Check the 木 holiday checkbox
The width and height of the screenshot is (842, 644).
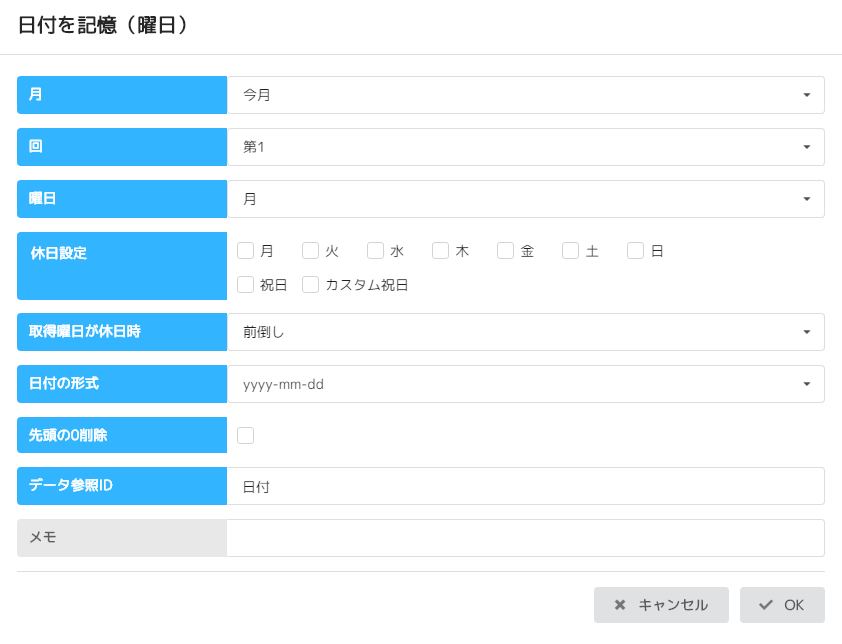441,251
